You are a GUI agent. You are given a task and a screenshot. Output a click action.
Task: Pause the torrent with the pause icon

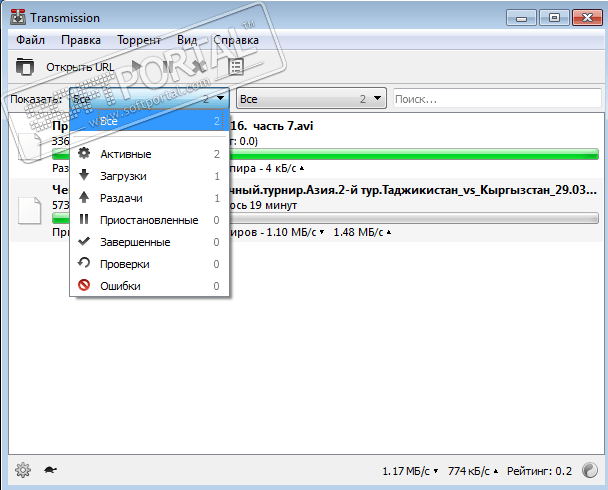tap(168, 67)
